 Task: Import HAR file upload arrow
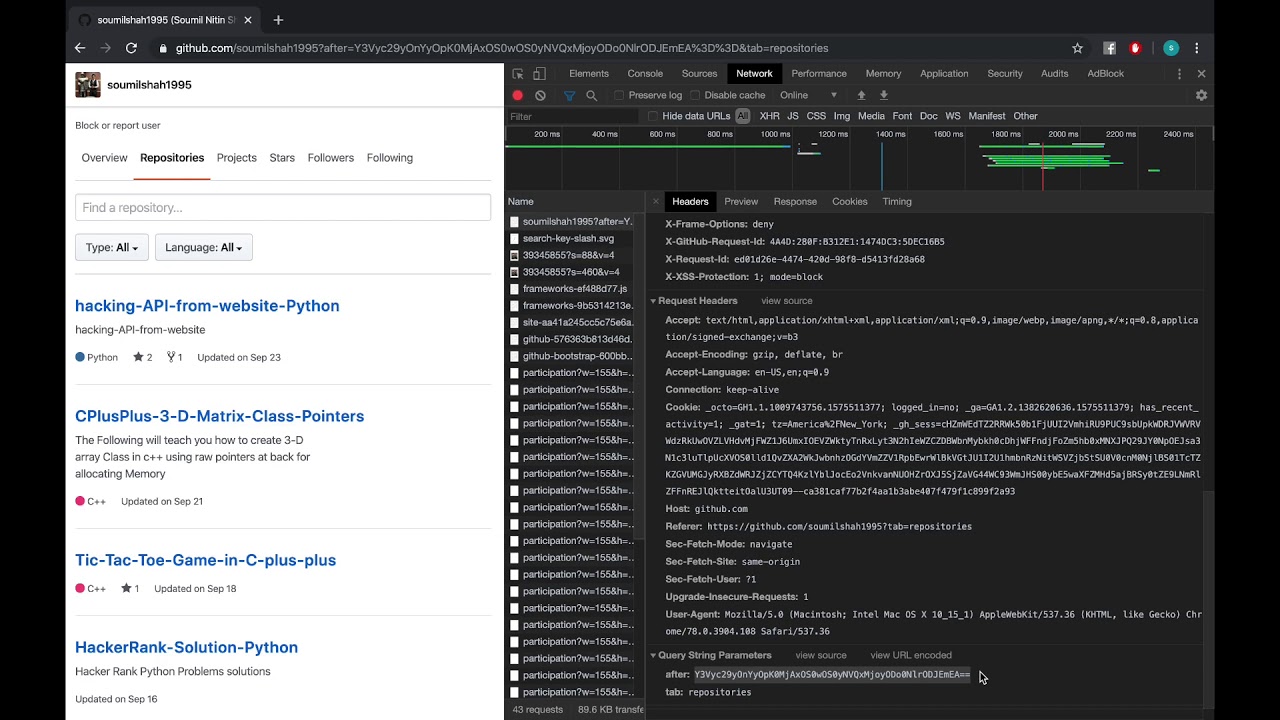click(x=861, y=96)
